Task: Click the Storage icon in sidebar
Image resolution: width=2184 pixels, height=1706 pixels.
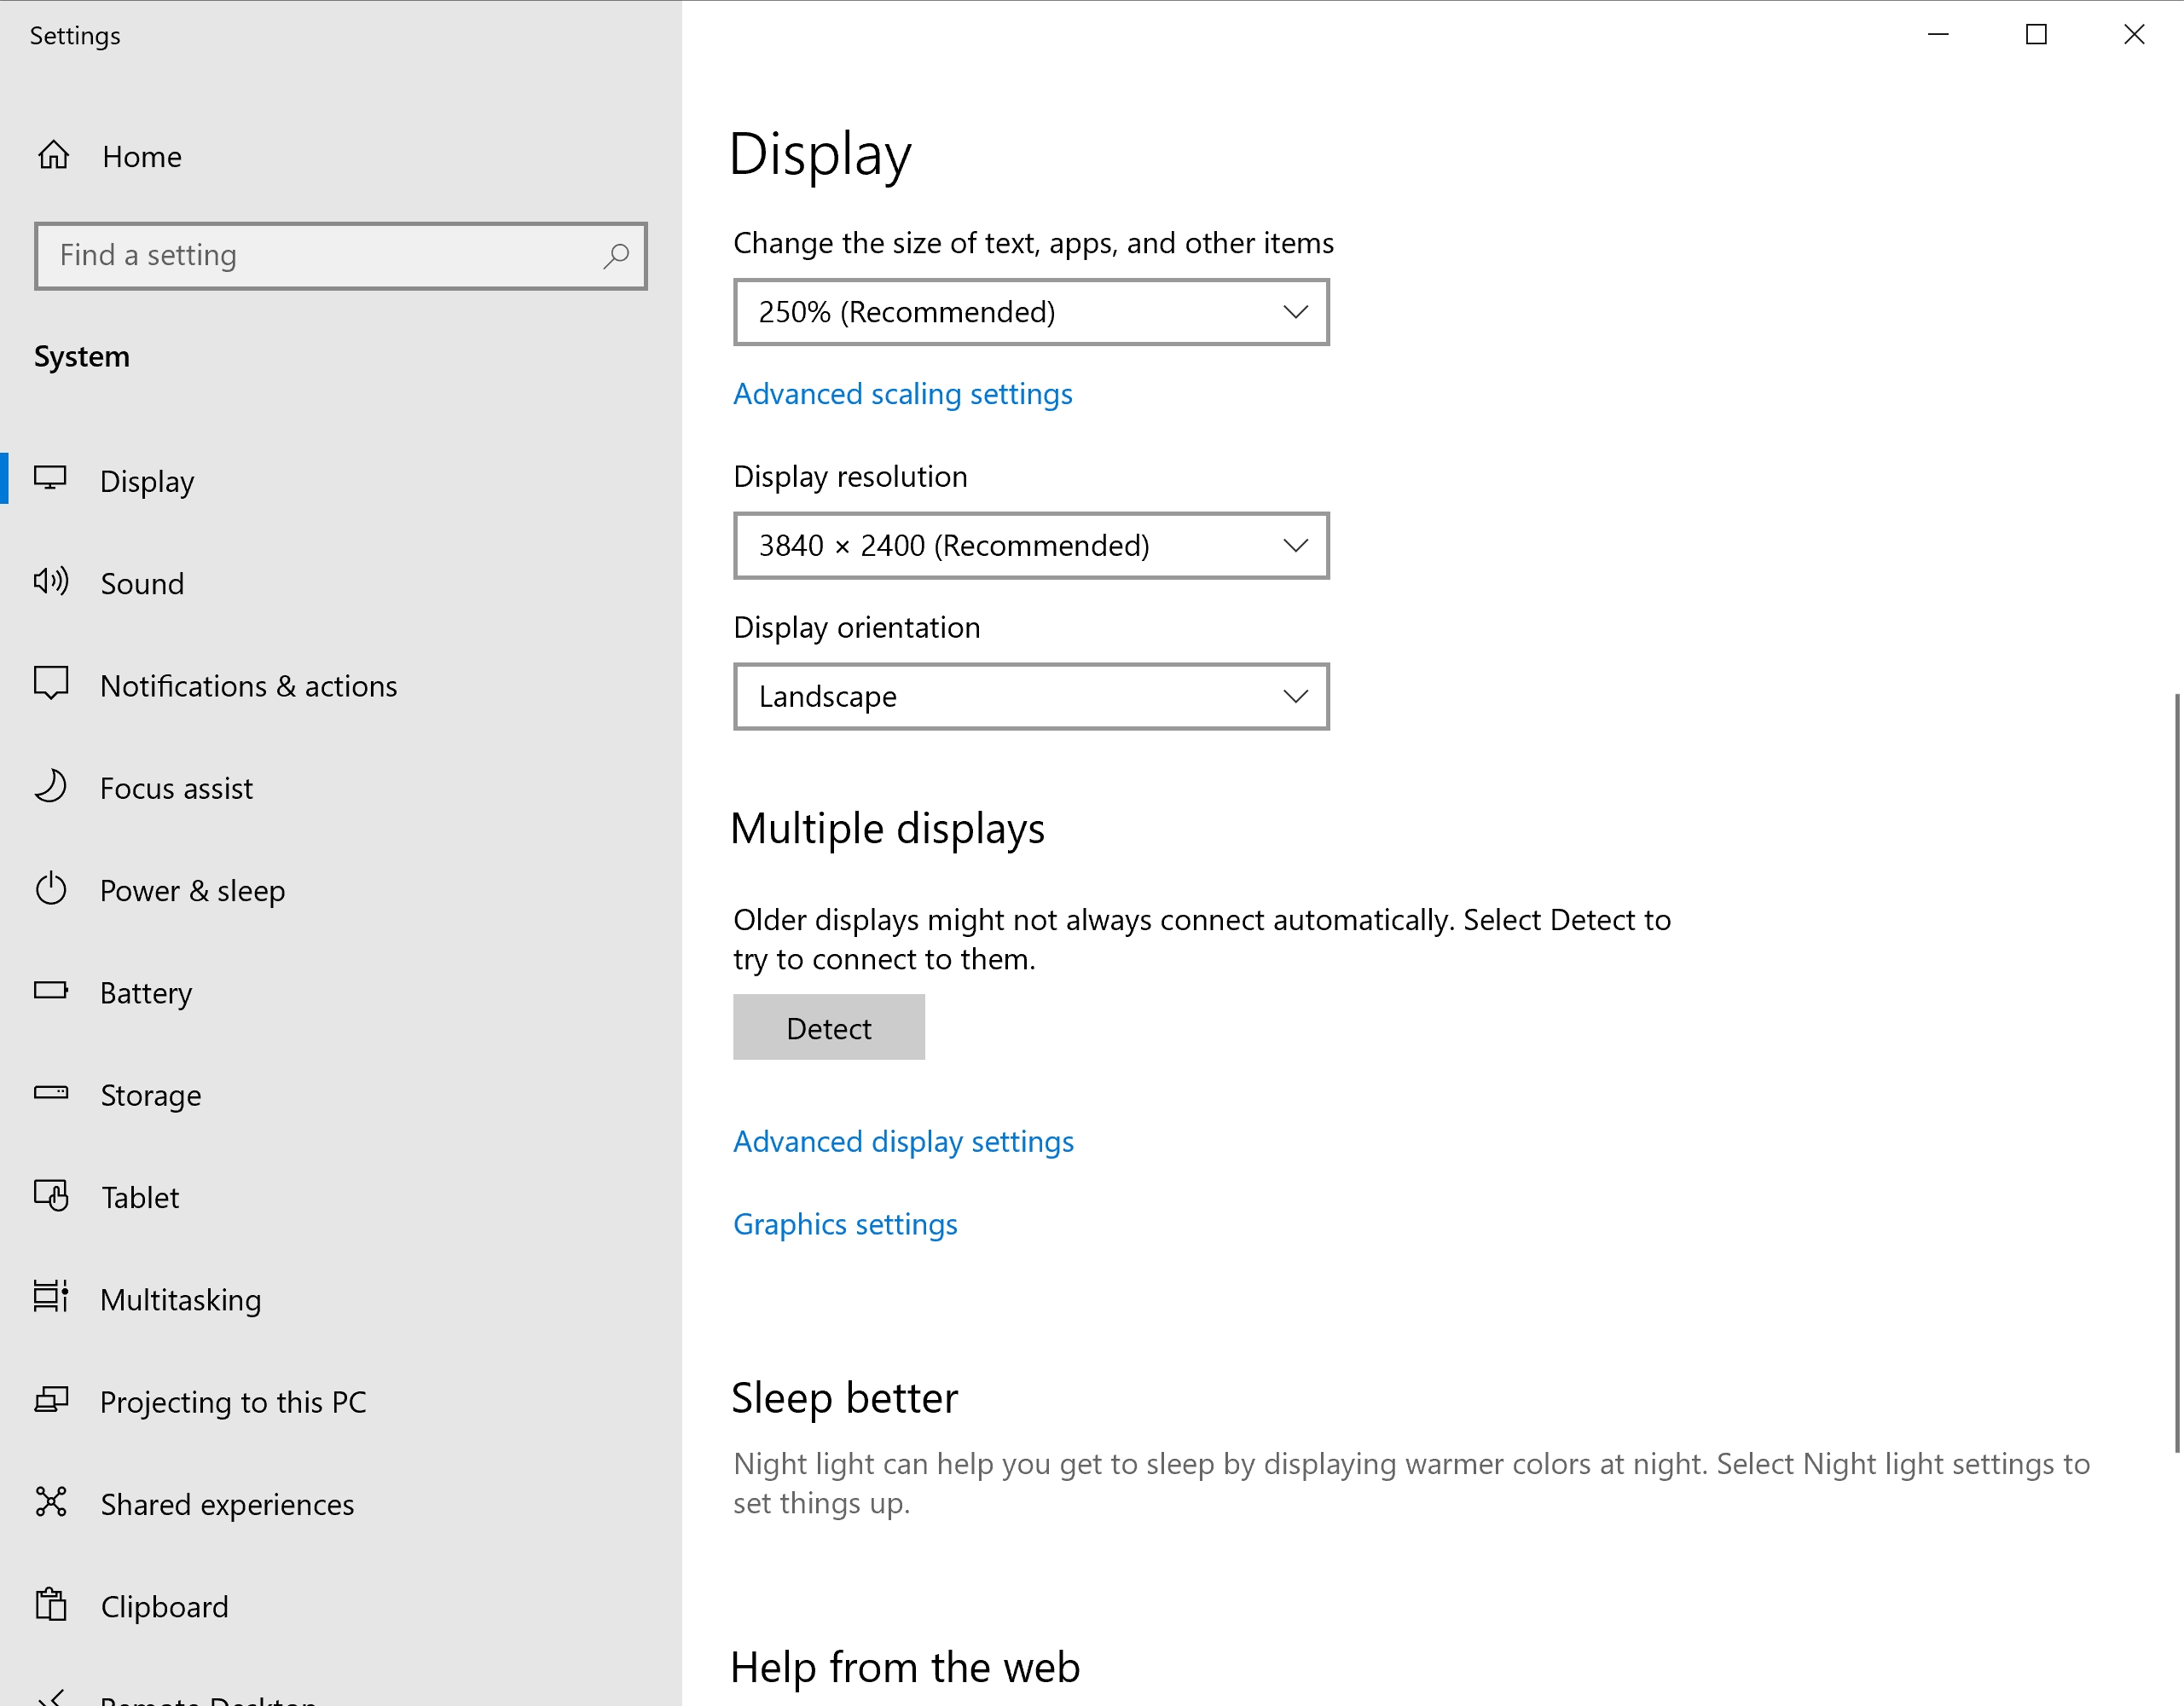Action: click(53, 1091)
